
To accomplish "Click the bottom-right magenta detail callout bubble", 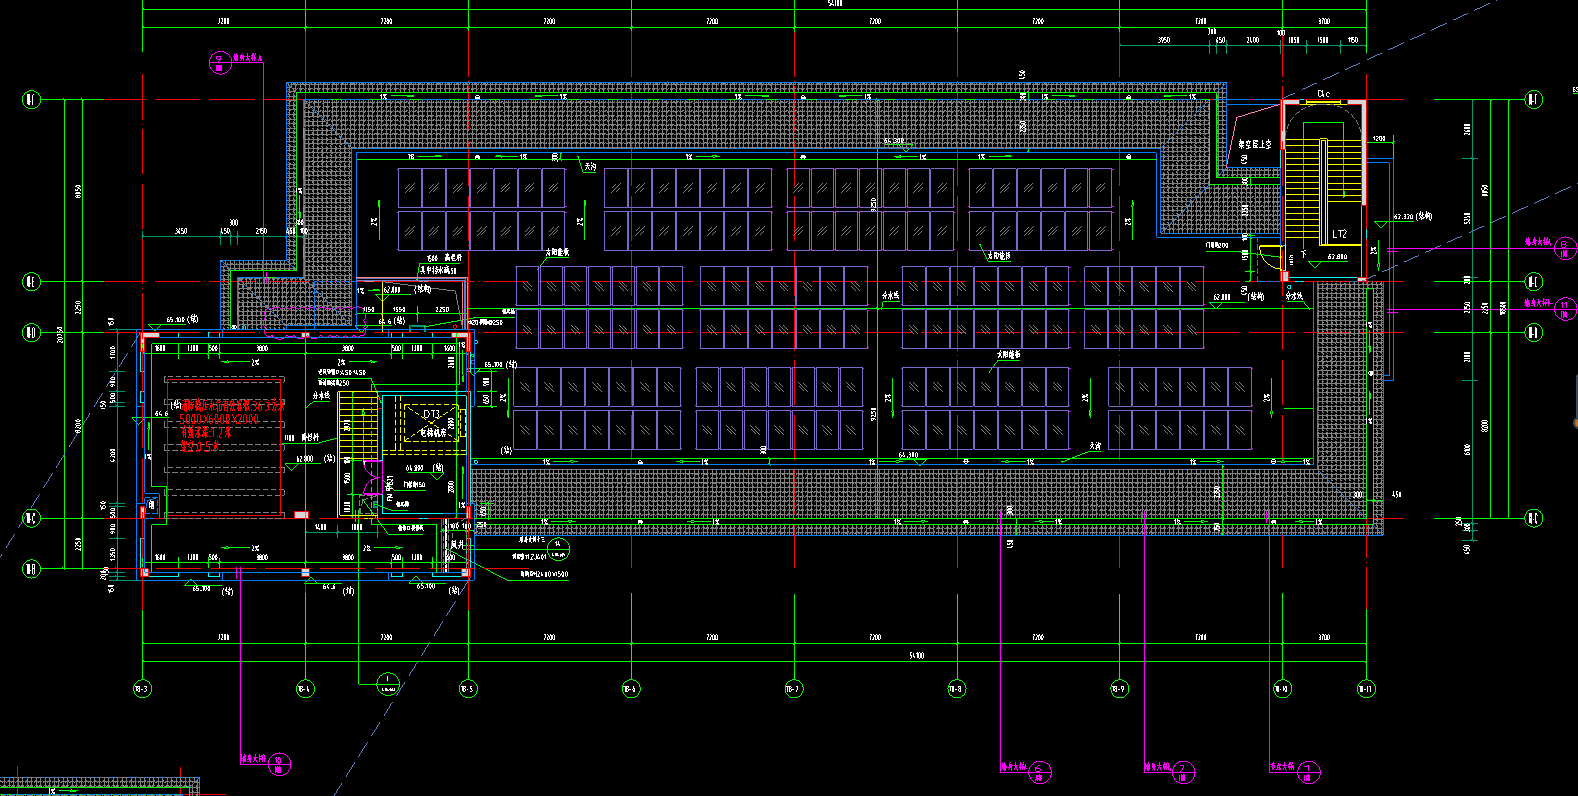I will click(x=1309, y=771).
